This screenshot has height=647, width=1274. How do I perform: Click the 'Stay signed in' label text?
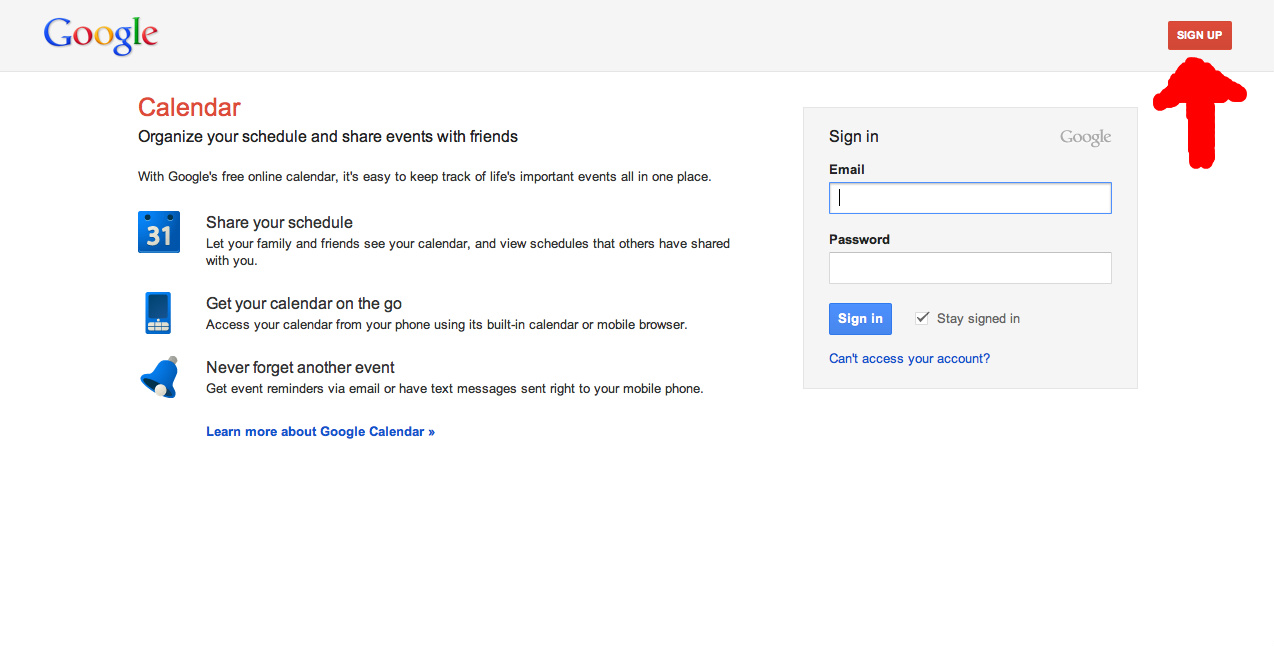tap(978, 319)
